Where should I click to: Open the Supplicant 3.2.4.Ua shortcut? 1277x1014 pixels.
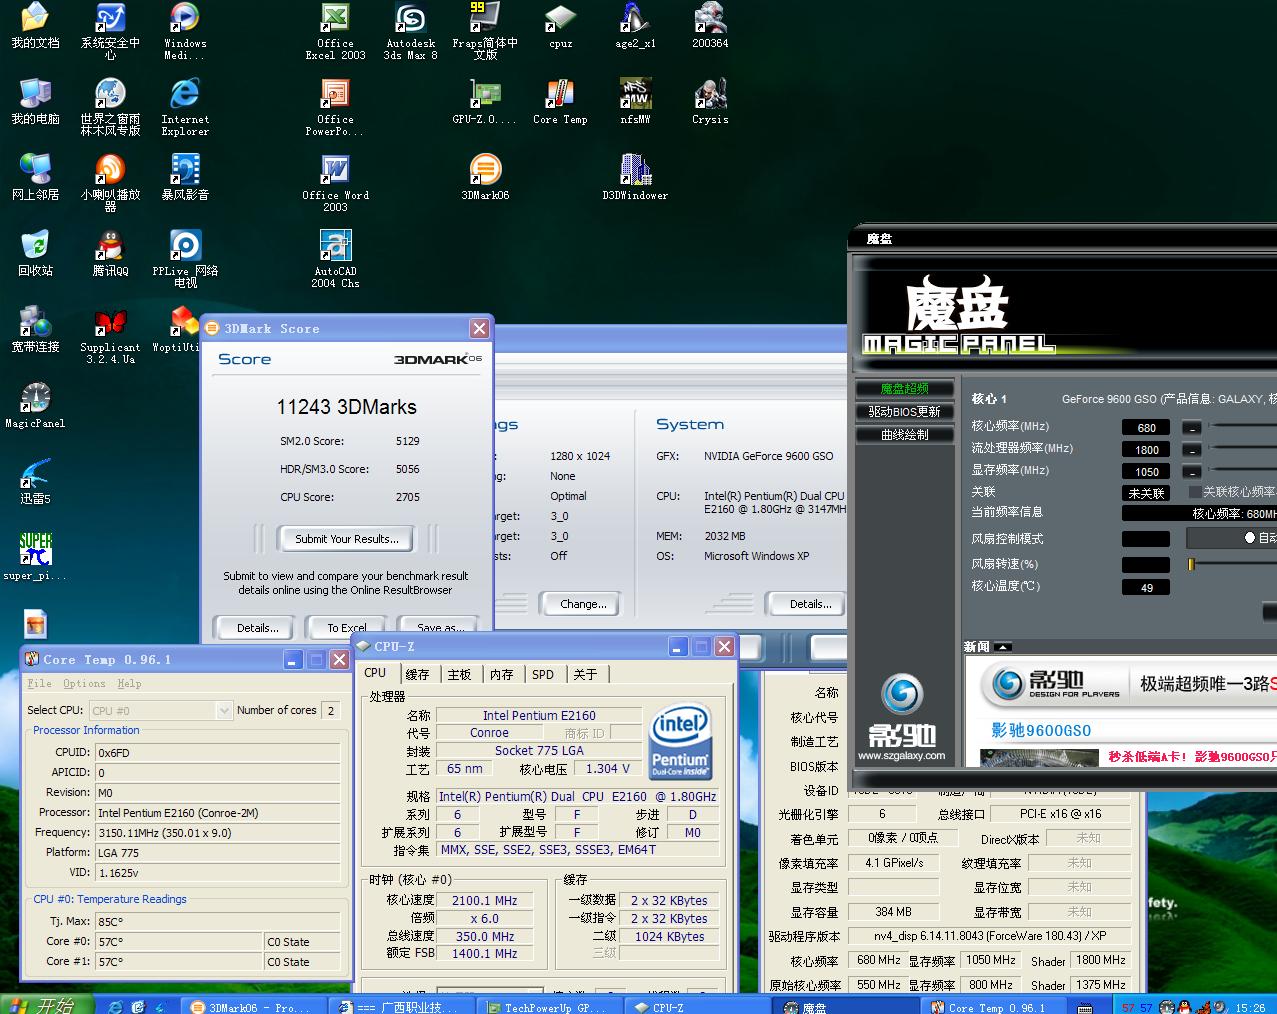110,336
